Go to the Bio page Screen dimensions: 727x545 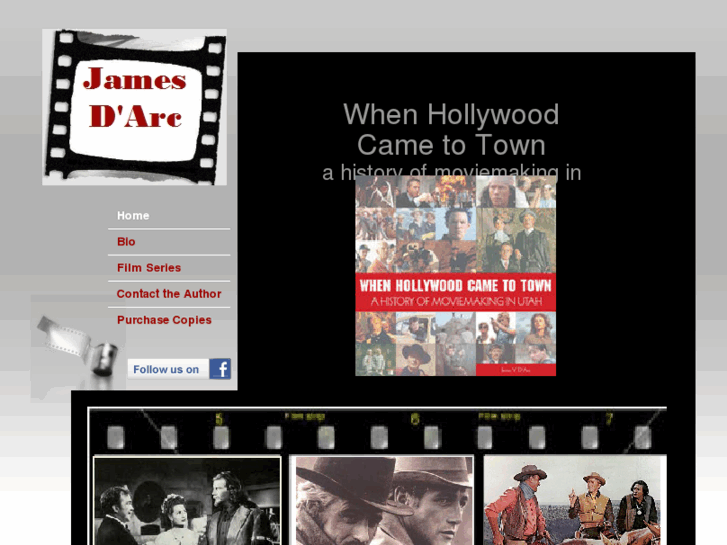[126, 242]
